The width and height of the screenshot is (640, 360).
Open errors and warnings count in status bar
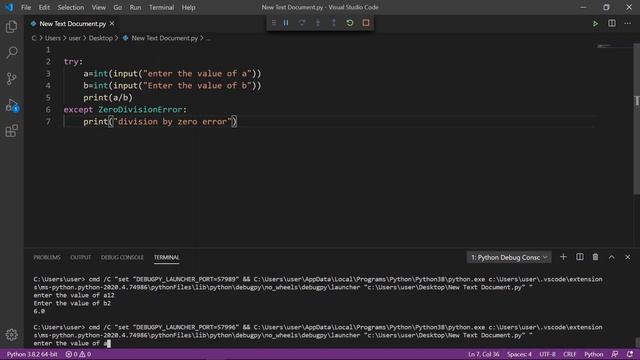78,354
